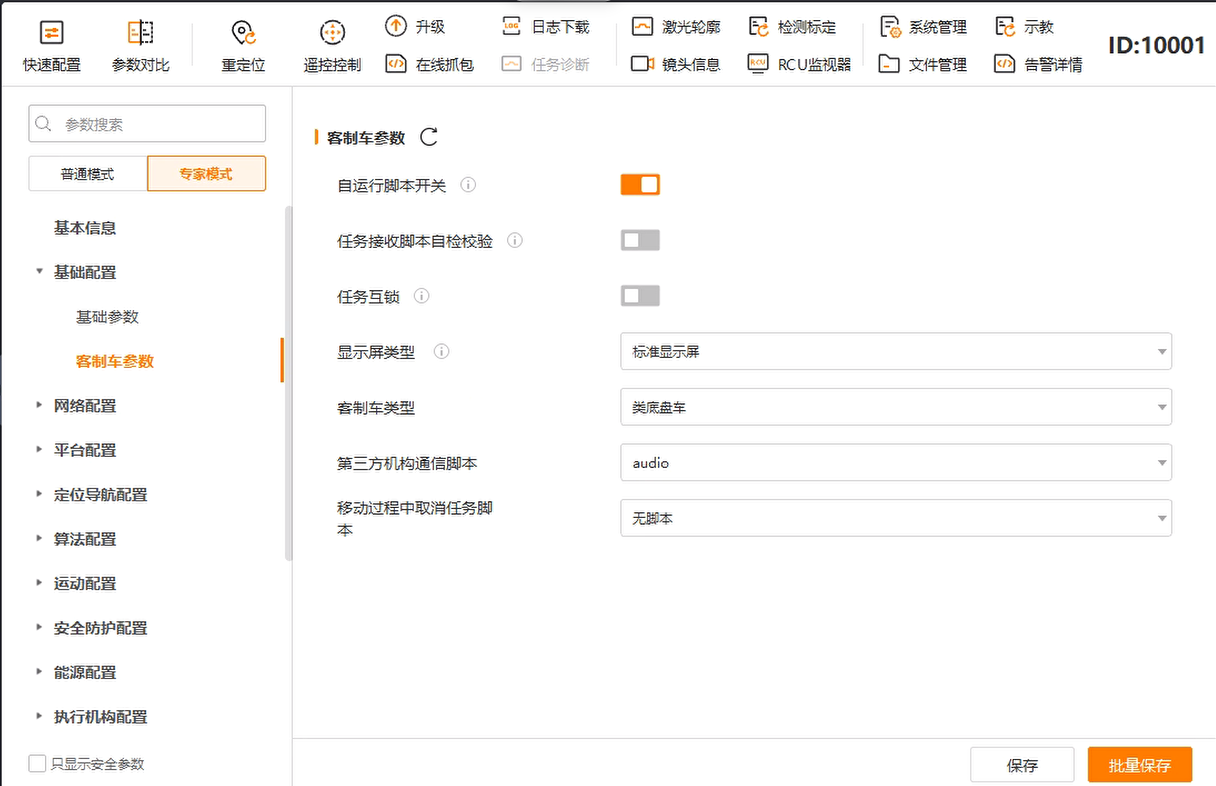Image resolution: width=1216 pixels, height=786 pixels.
Task: Click the 升级 upgrade icon
Action: (396, 27)
